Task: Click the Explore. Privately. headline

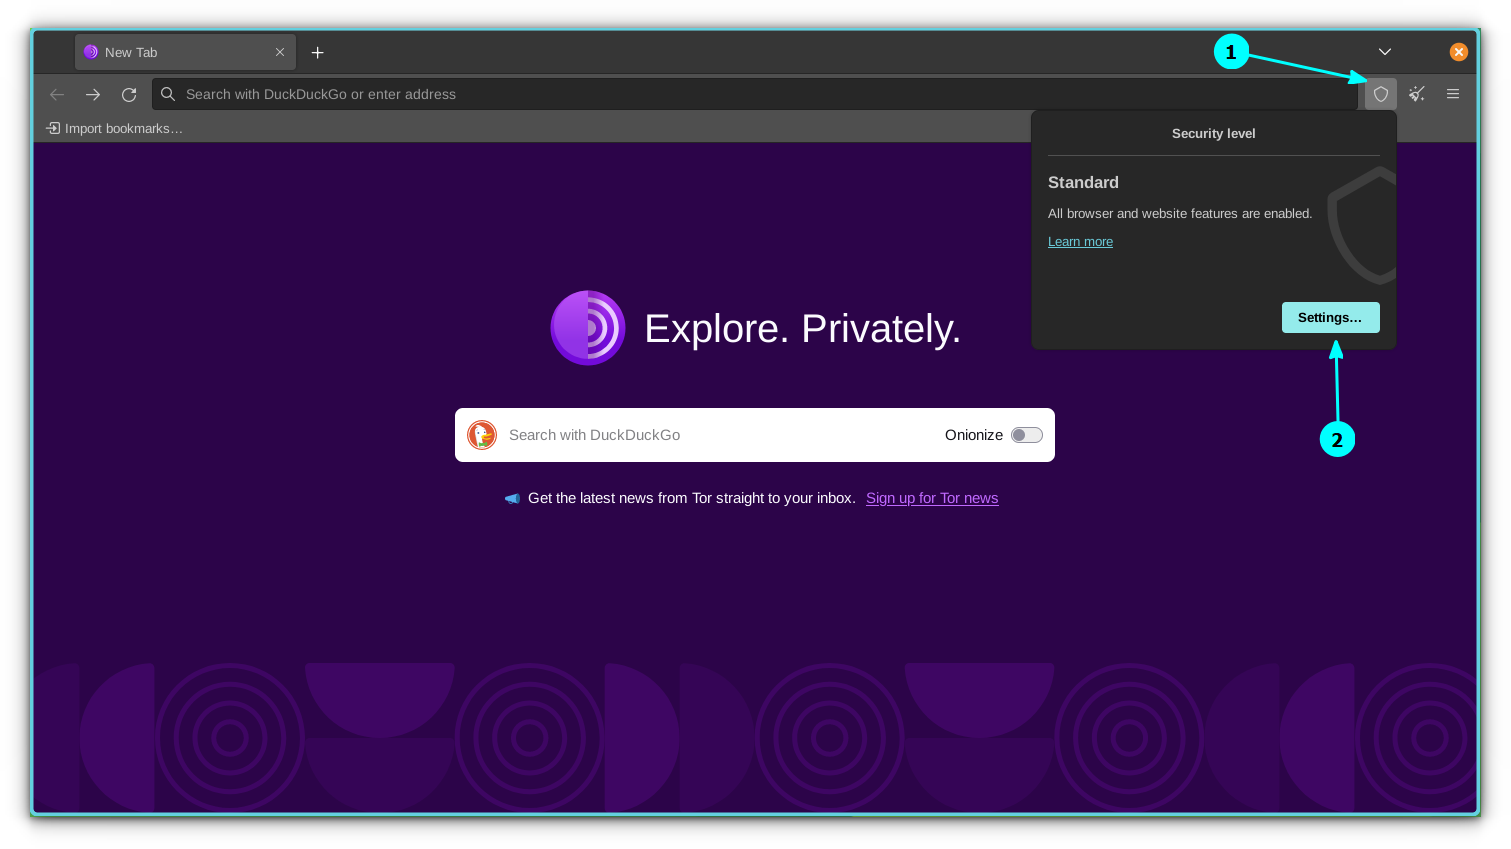Action: coord(803,328)
